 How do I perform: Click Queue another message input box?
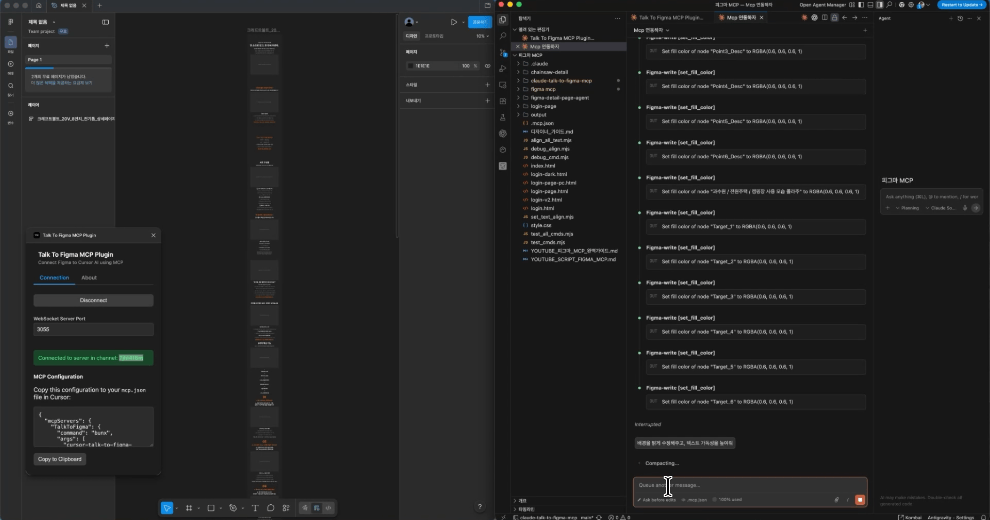[750, 485]
